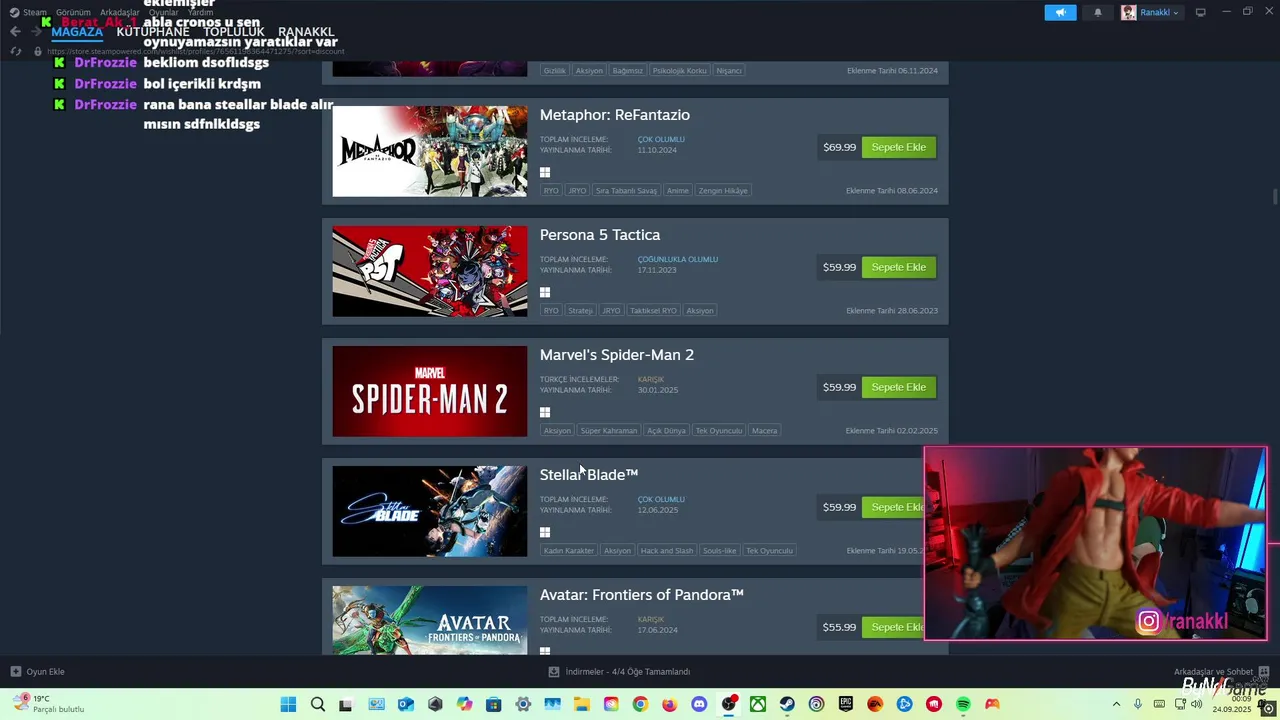Open Marvel's Spider-Man 2 title link

point(617,355)
